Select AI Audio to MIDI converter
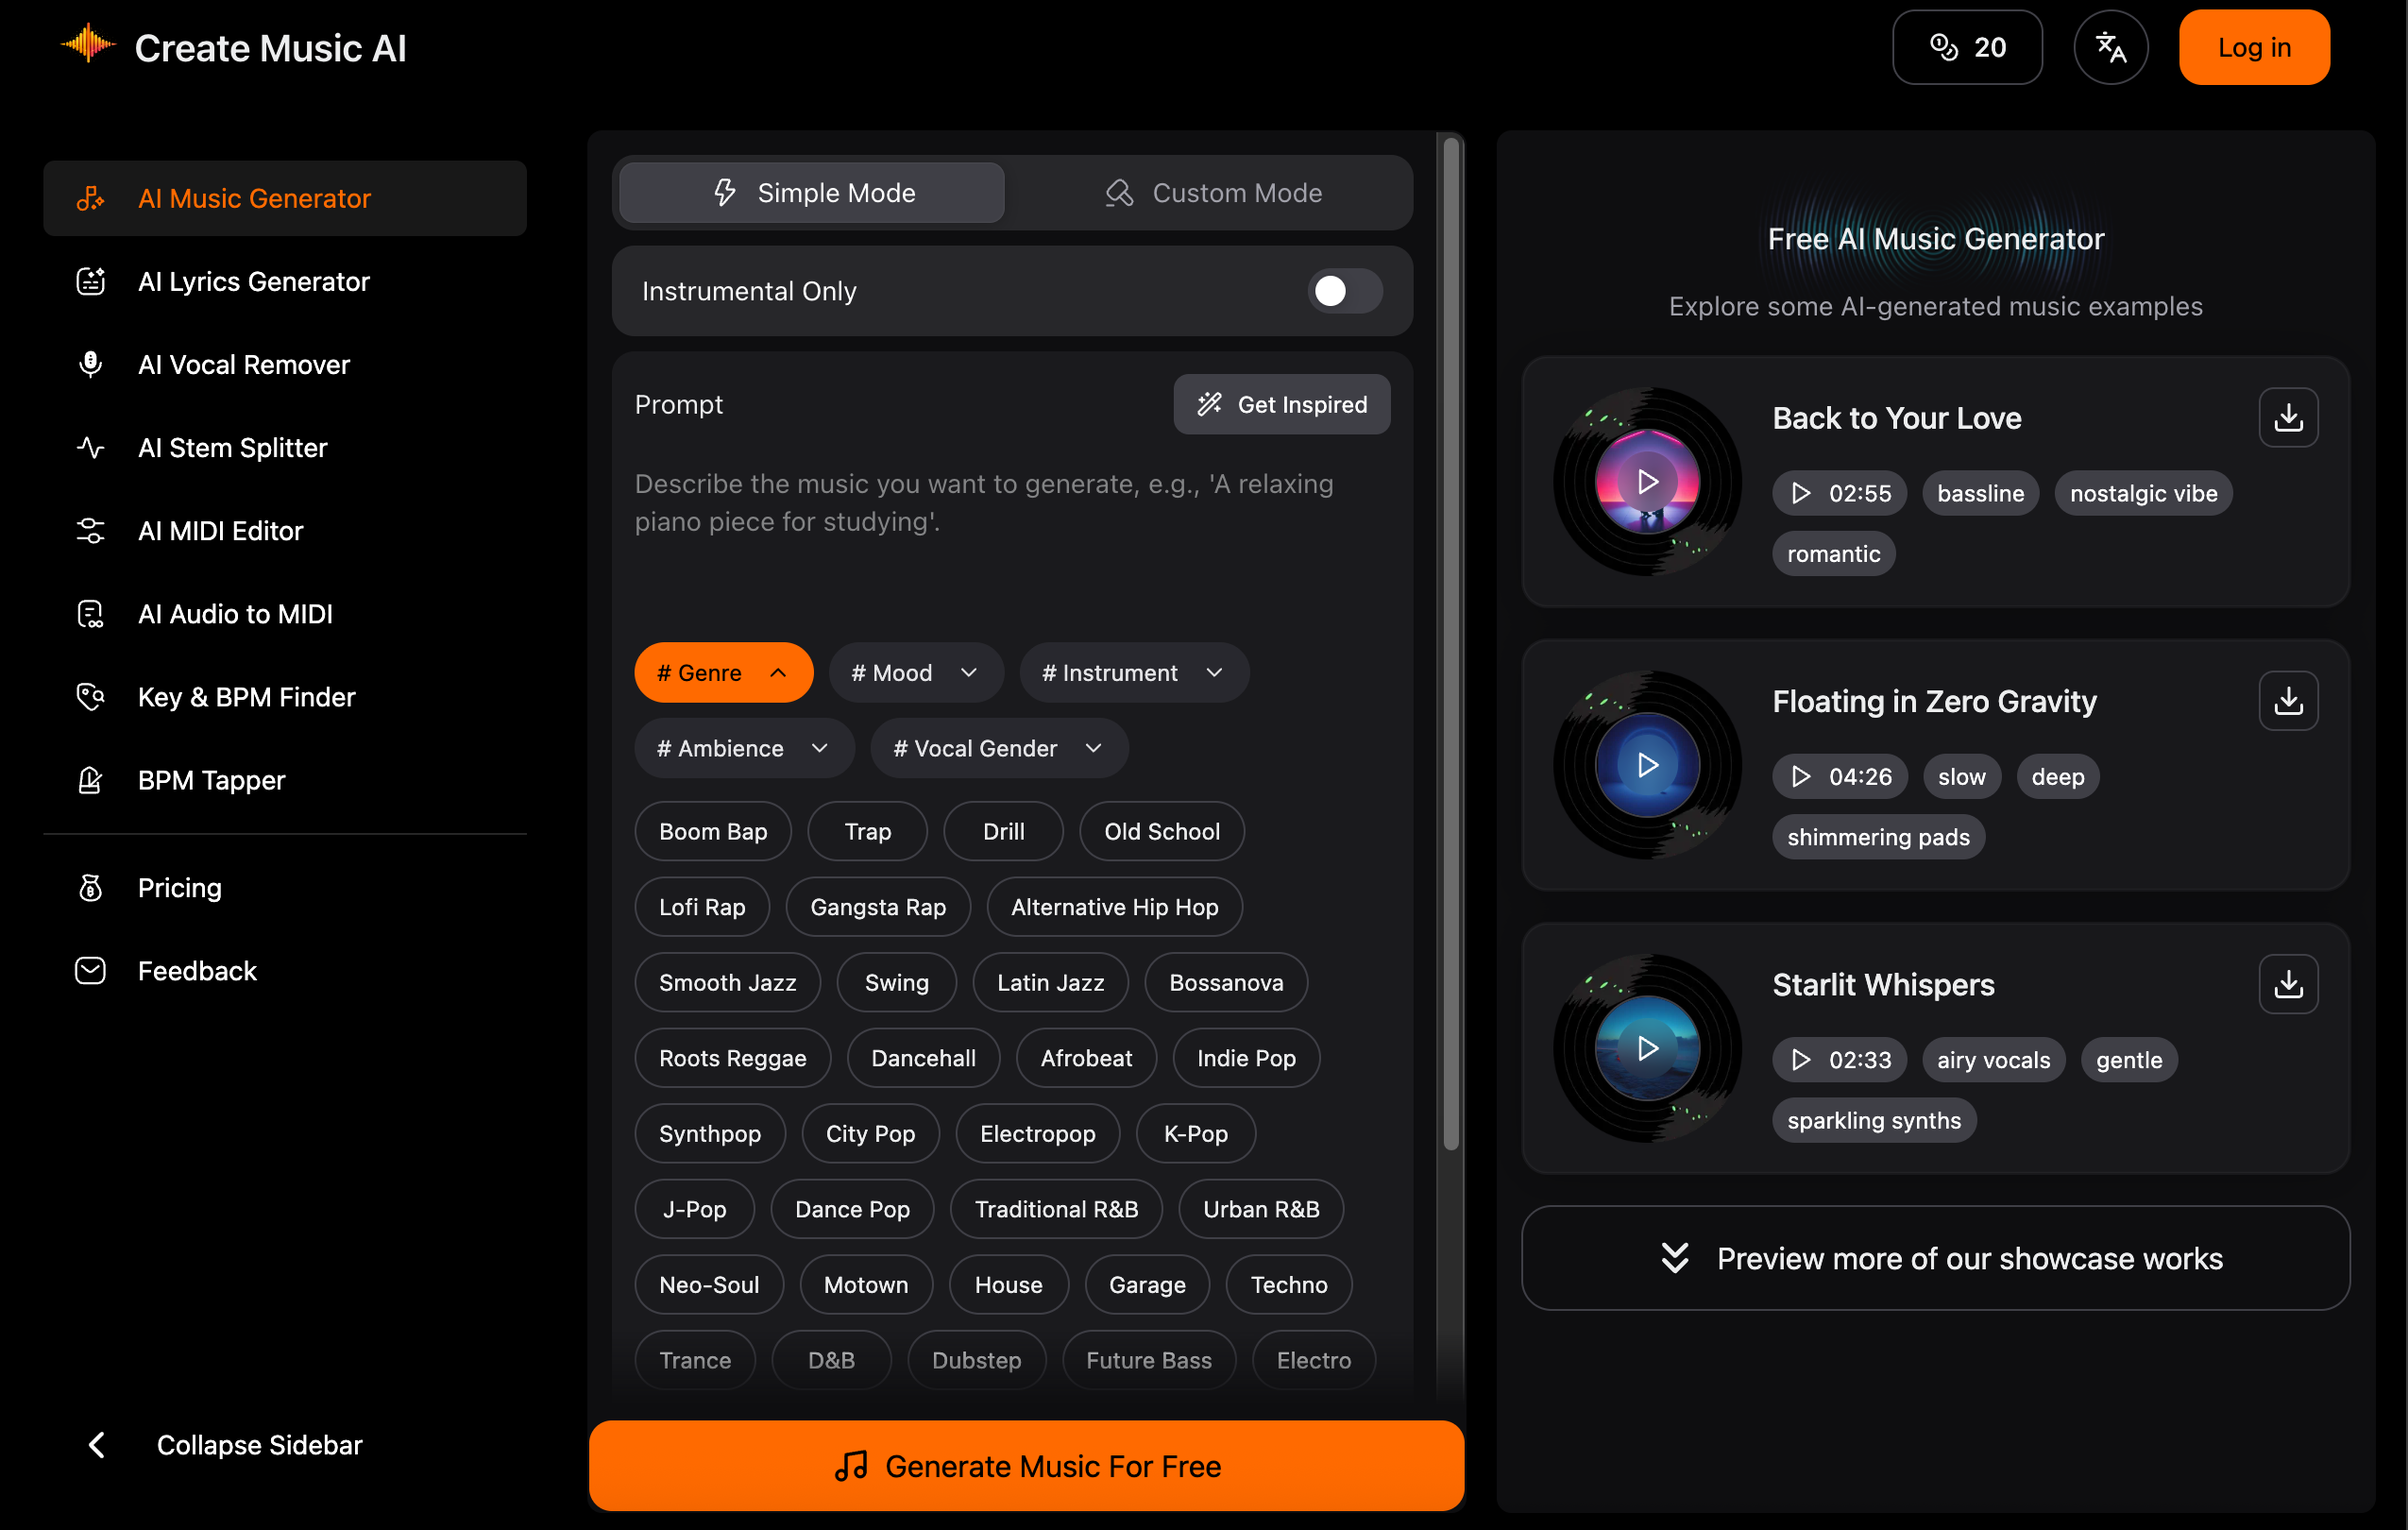Viewport: 2408px width, 1530px height. (x=235, y=613)
